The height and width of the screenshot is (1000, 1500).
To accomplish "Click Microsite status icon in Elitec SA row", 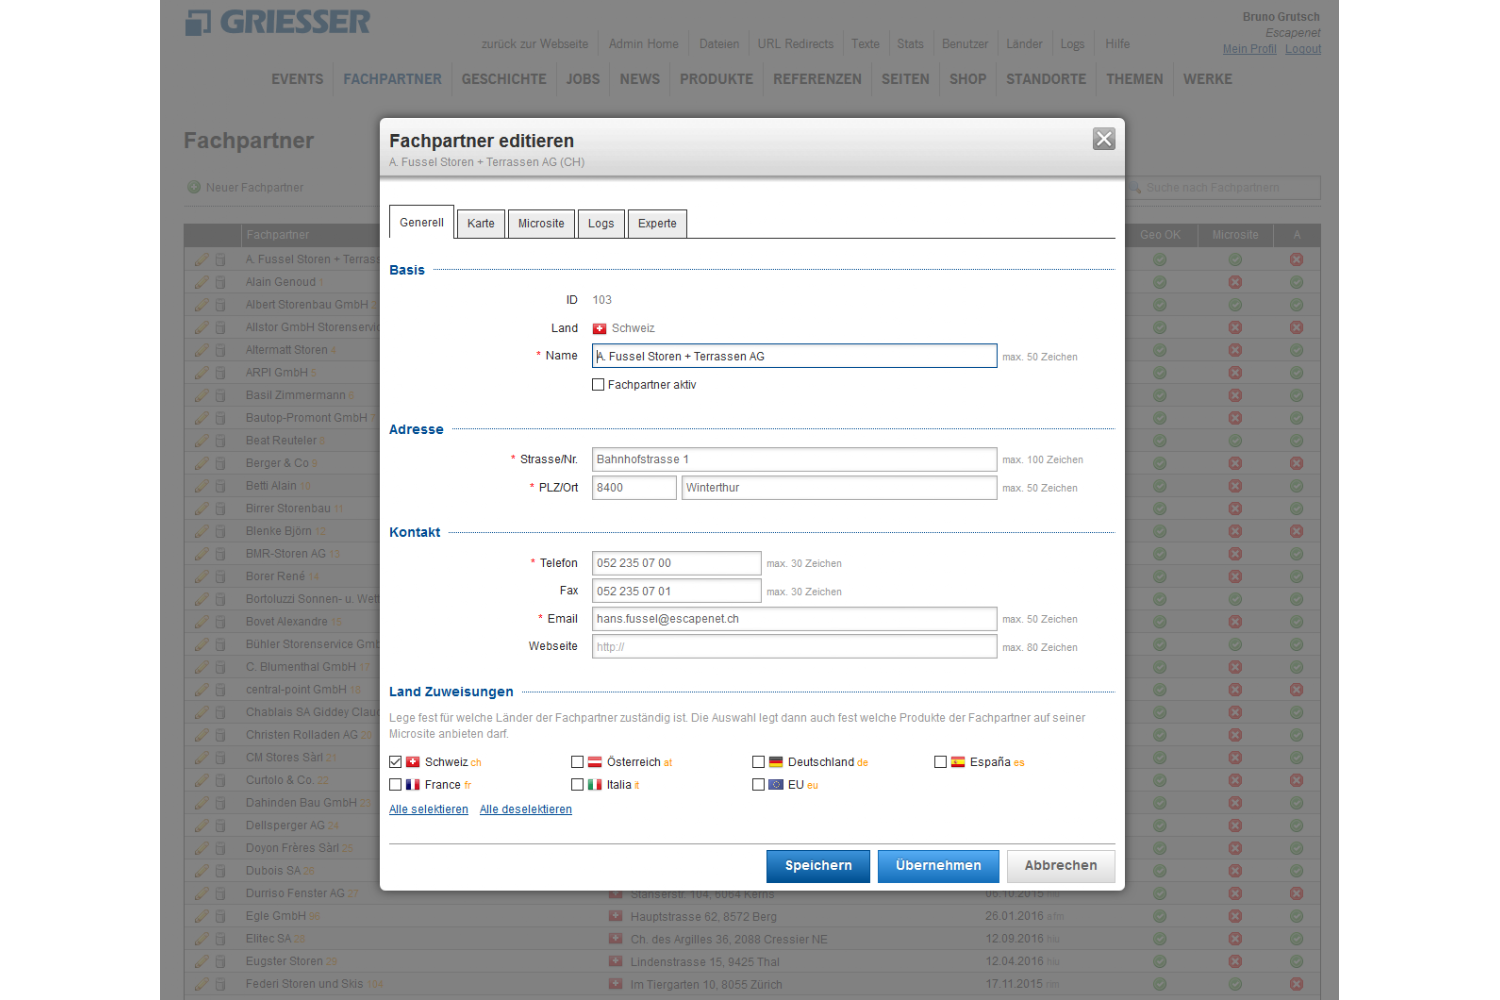I will click(x=1235, y=939).
